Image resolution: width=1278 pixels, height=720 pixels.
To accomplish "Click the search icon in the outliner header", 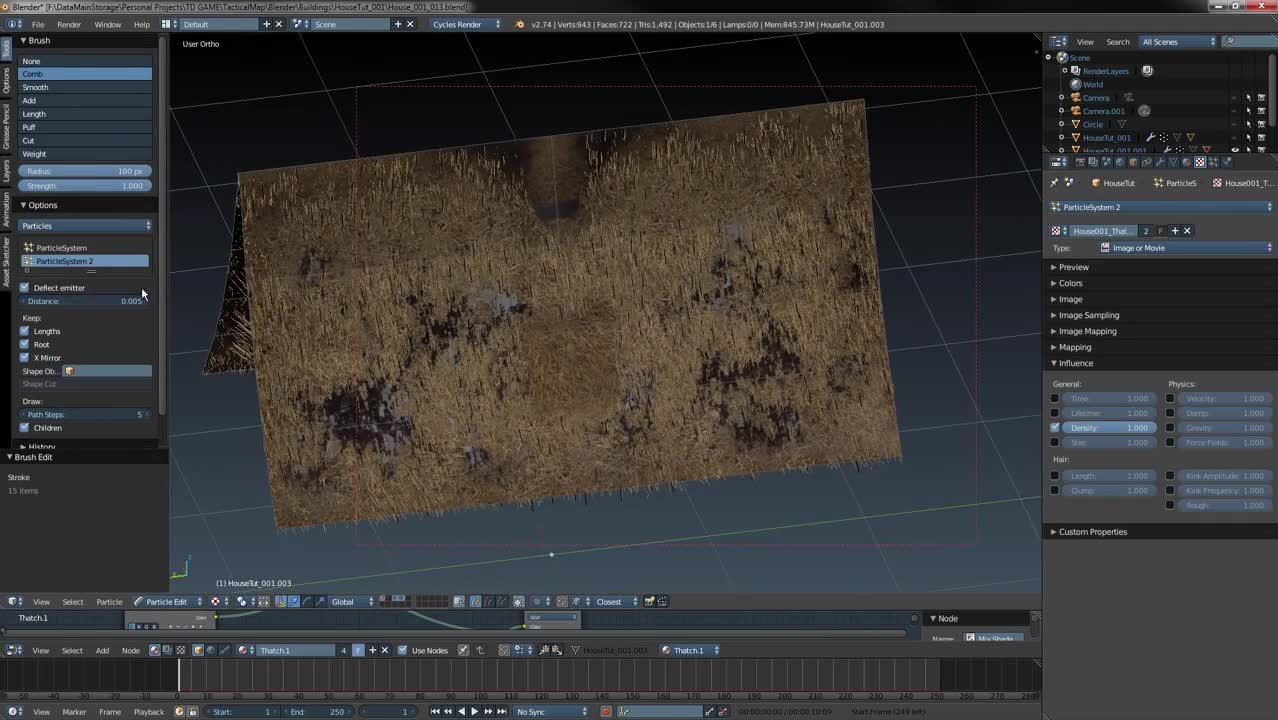I will coord(1229,42).
